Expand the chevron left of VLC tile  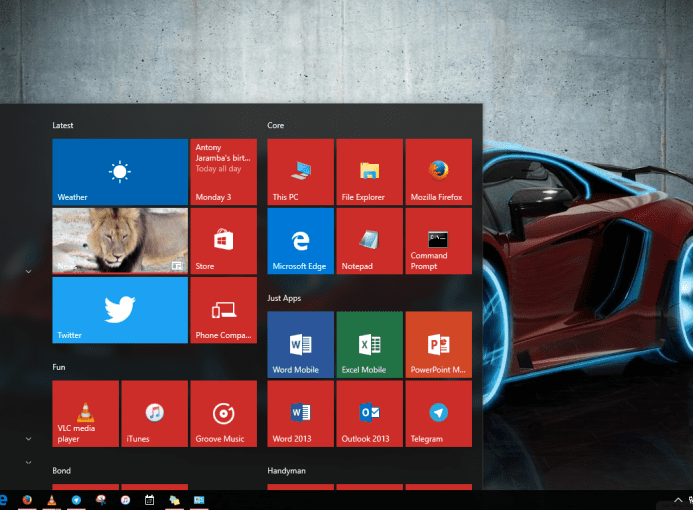28,439
